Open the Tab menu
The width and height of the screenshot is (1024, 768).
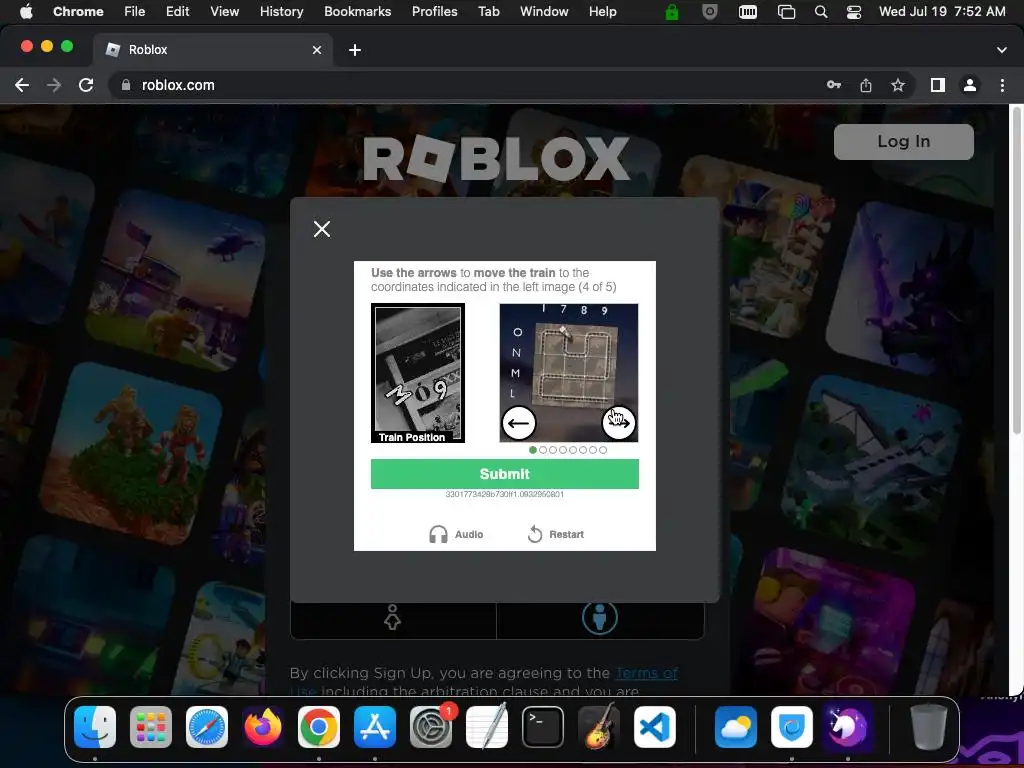(488, 12)
